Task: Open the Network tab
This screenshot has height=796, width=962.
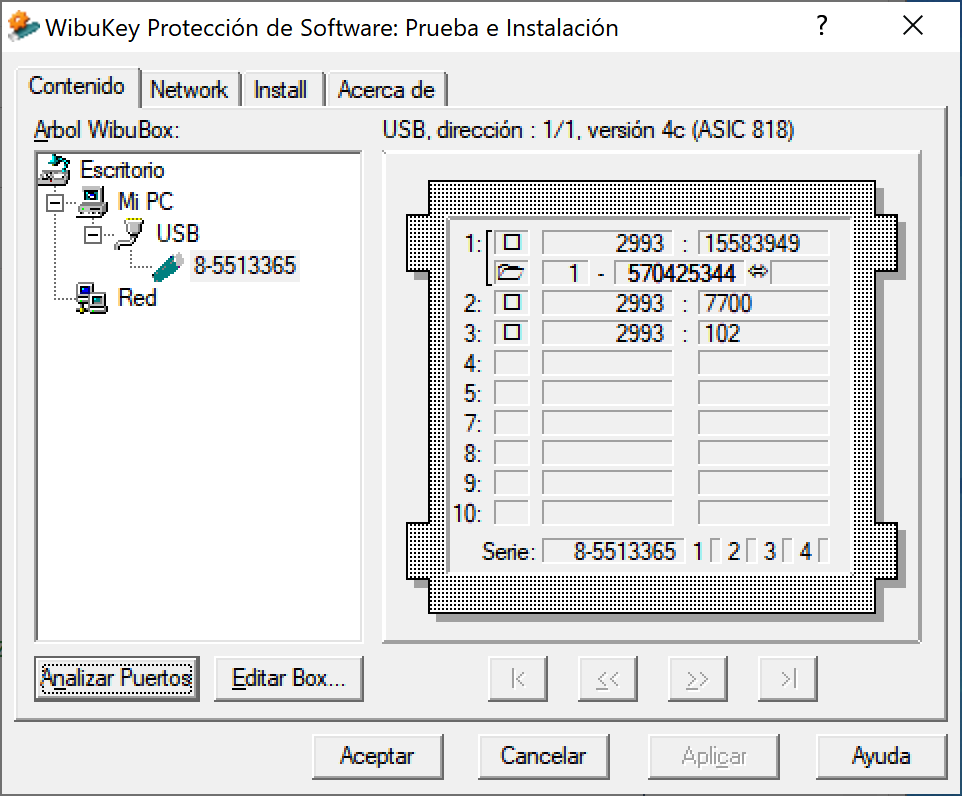Action: pyautogui.click(x=189, y=90)
